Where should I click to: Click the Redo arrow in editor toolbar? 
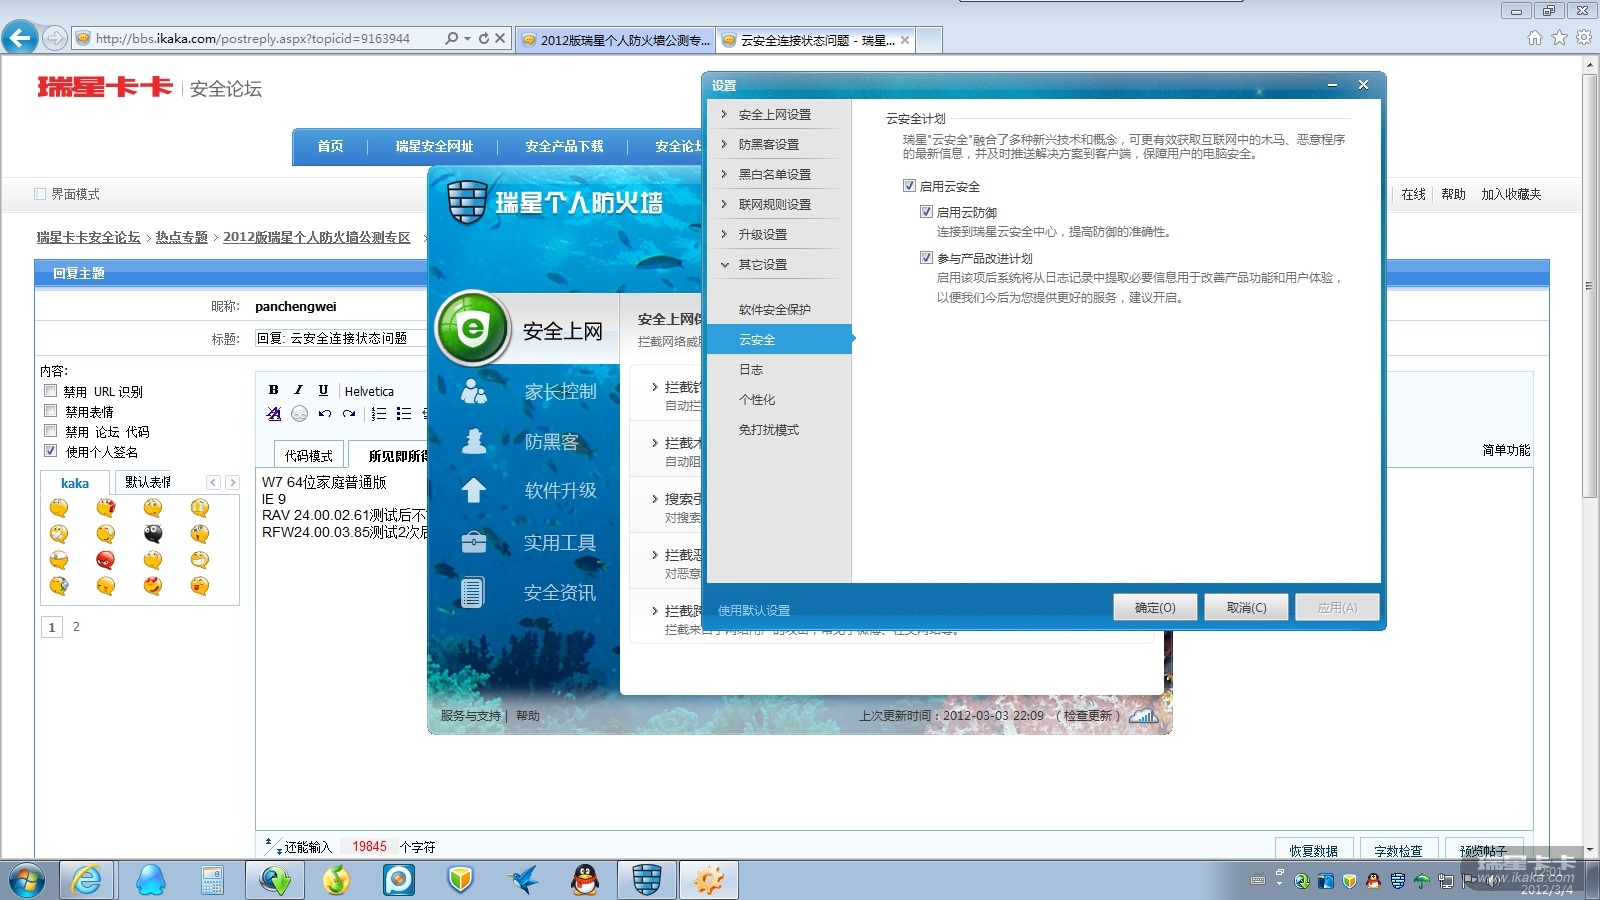pyautogui.click(x=349, y=413)
